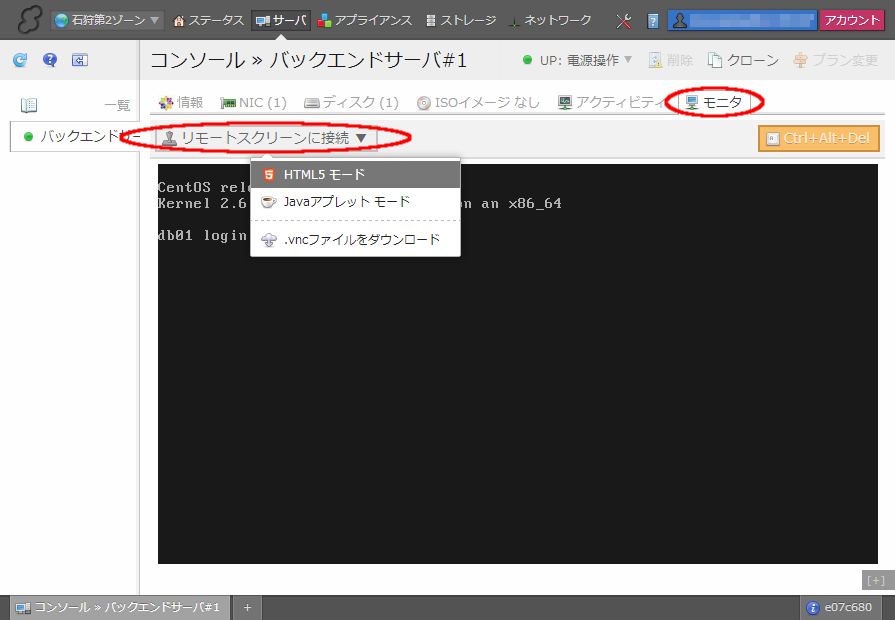Viewport: 895px width, 620px height.
Task: Open the help question mark icon in left panel
Action: tap(50, 60)
